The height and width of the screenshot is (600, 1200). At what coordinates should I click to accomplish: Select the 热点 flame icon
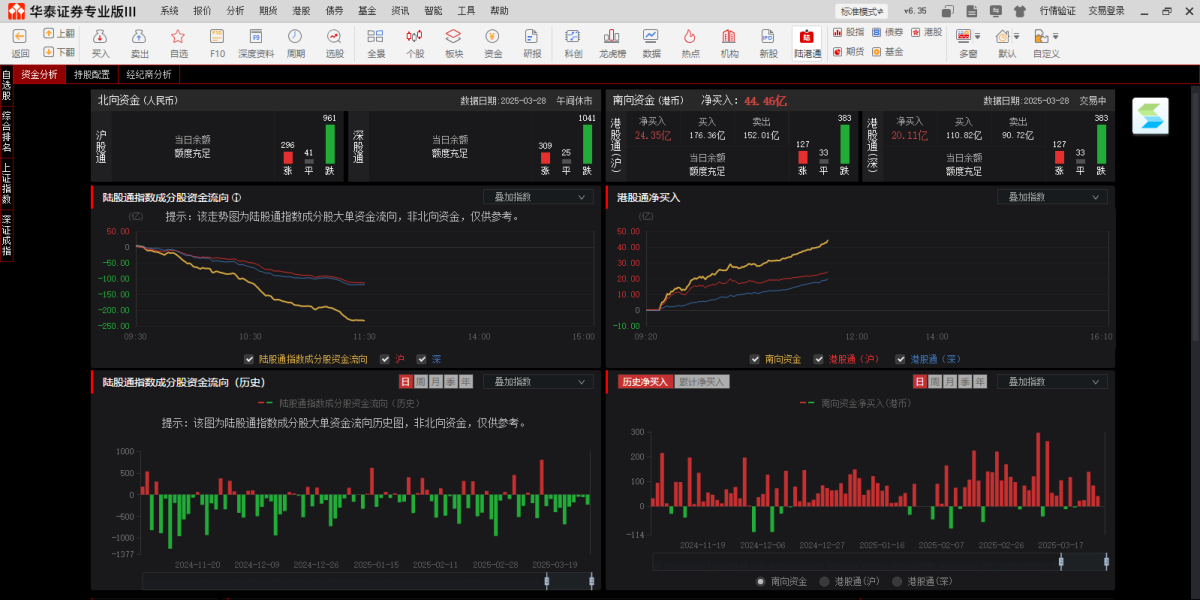690,41
